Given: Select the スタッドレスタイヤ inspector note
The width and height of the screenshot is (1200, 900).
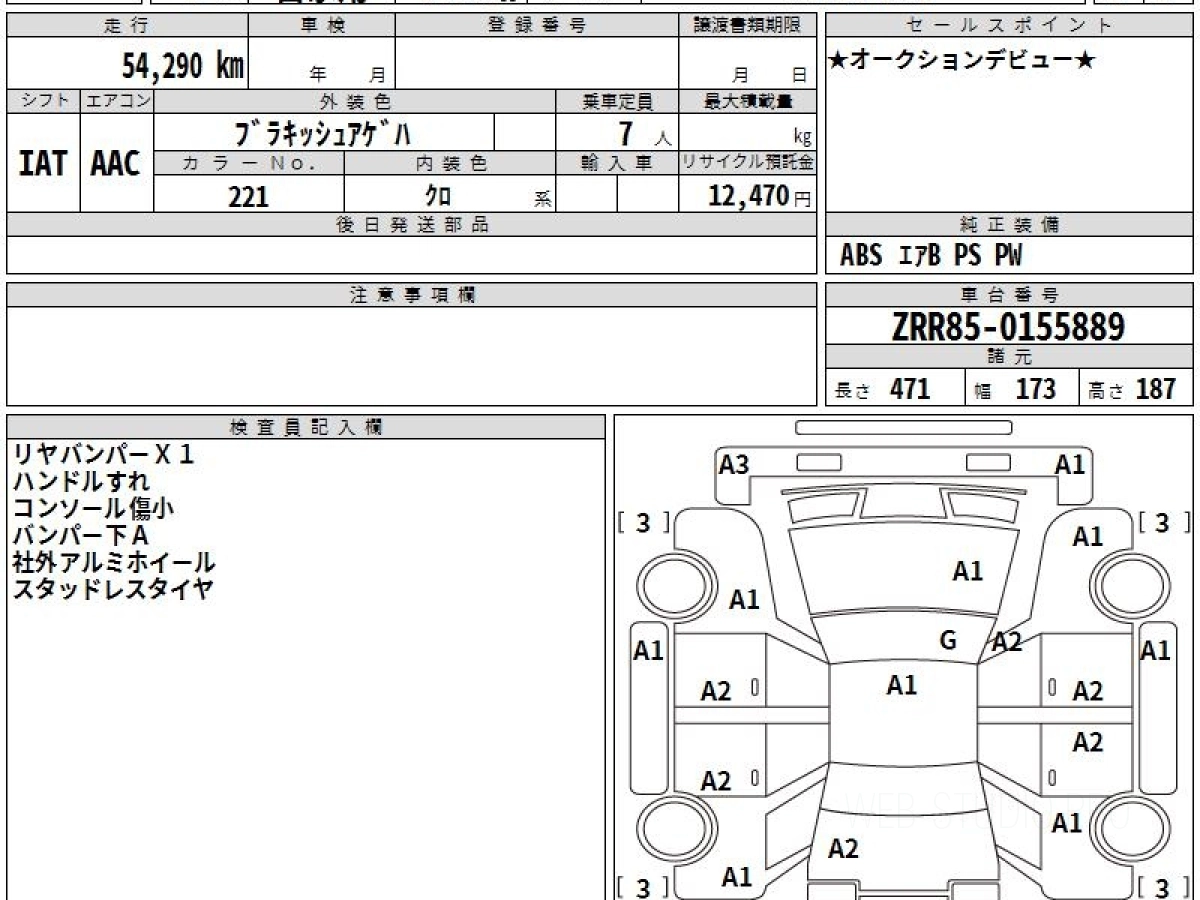Looking at the screenshot, I should click(x=113, y=590).
